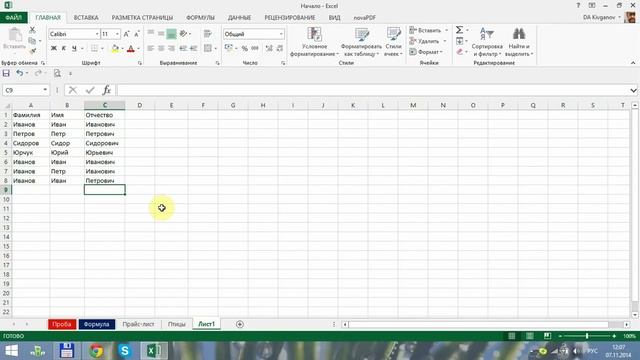Toggle bold Ж formatting
Screen dimensions: 640x360
click(53, 49)
